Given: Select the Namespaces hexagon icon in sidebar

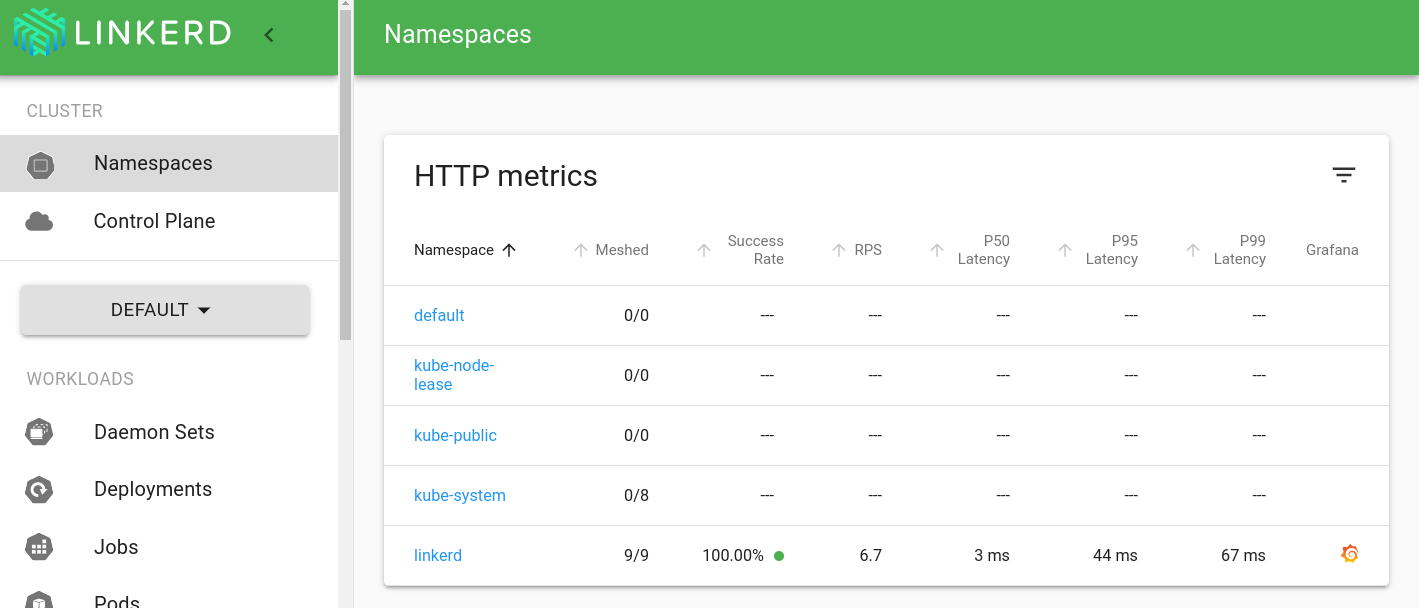Looking at the screenshot, I should point(40,163).
